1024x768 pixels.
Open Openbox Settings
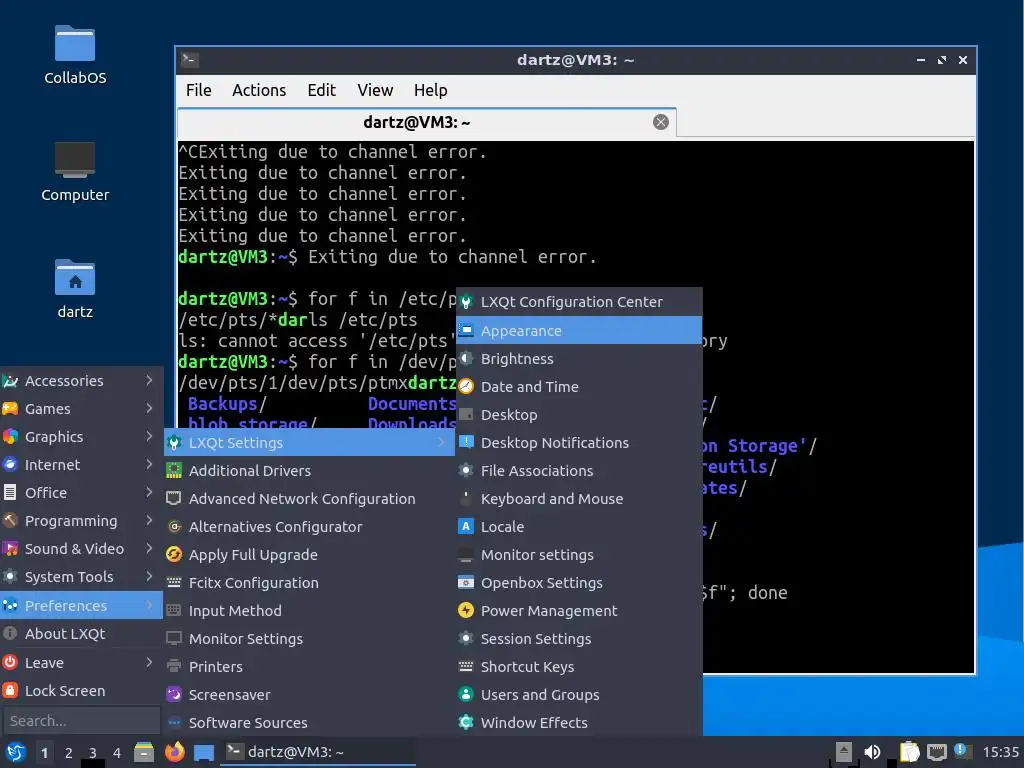(x=579, y=583)
